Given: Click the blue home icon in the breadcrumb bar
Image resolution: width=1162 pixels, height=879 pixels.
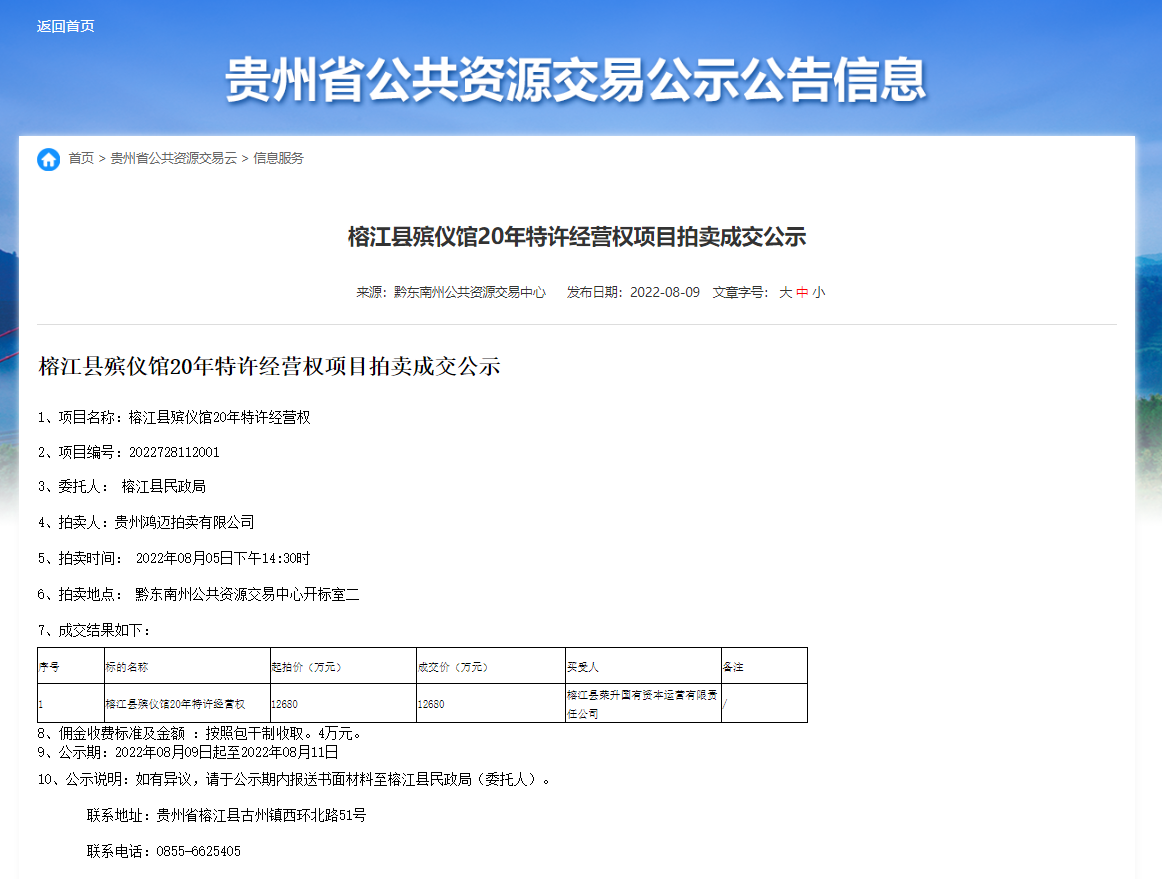Looking at the screenshot, I should click(48, 158).
